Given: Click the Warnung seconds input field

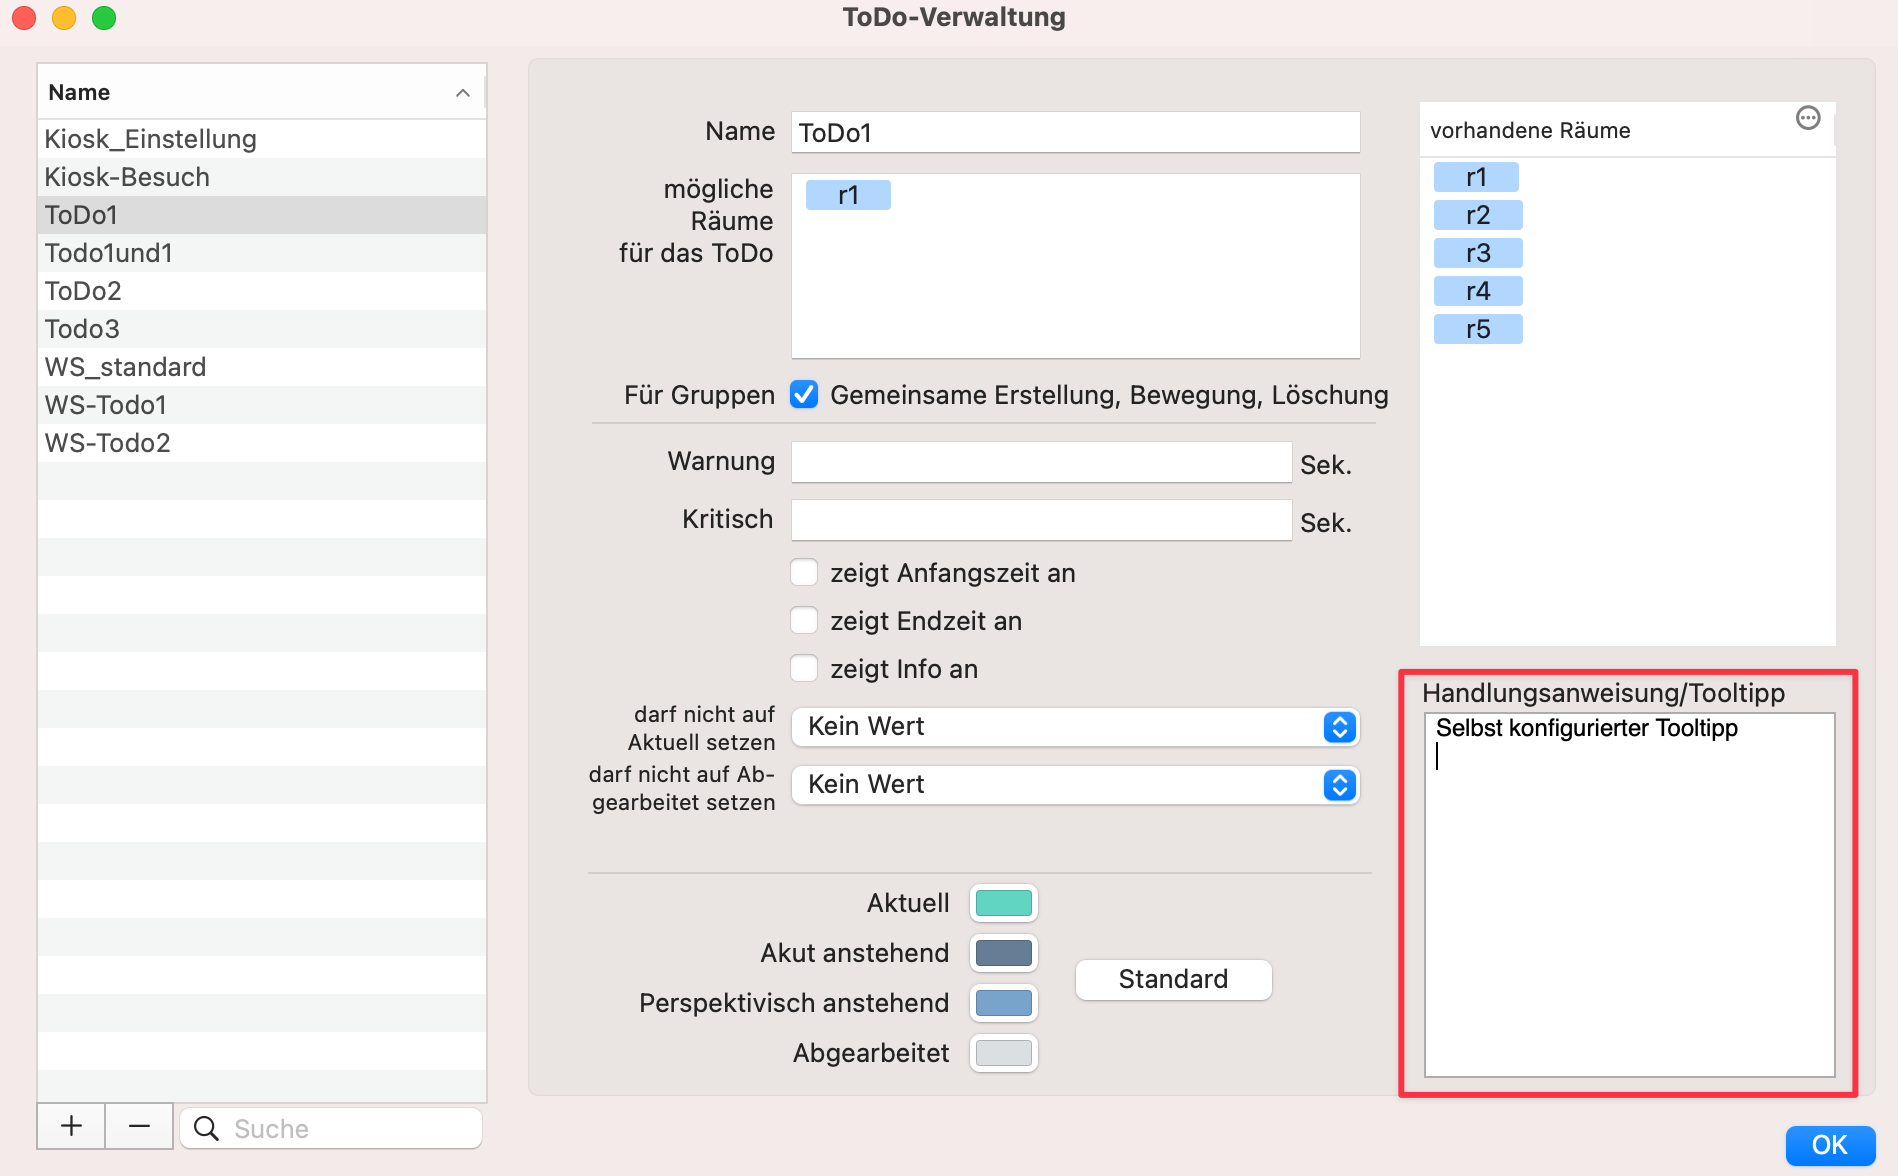Looking at the screenshot, I should pyautogui.click(x=1041, y=462).
